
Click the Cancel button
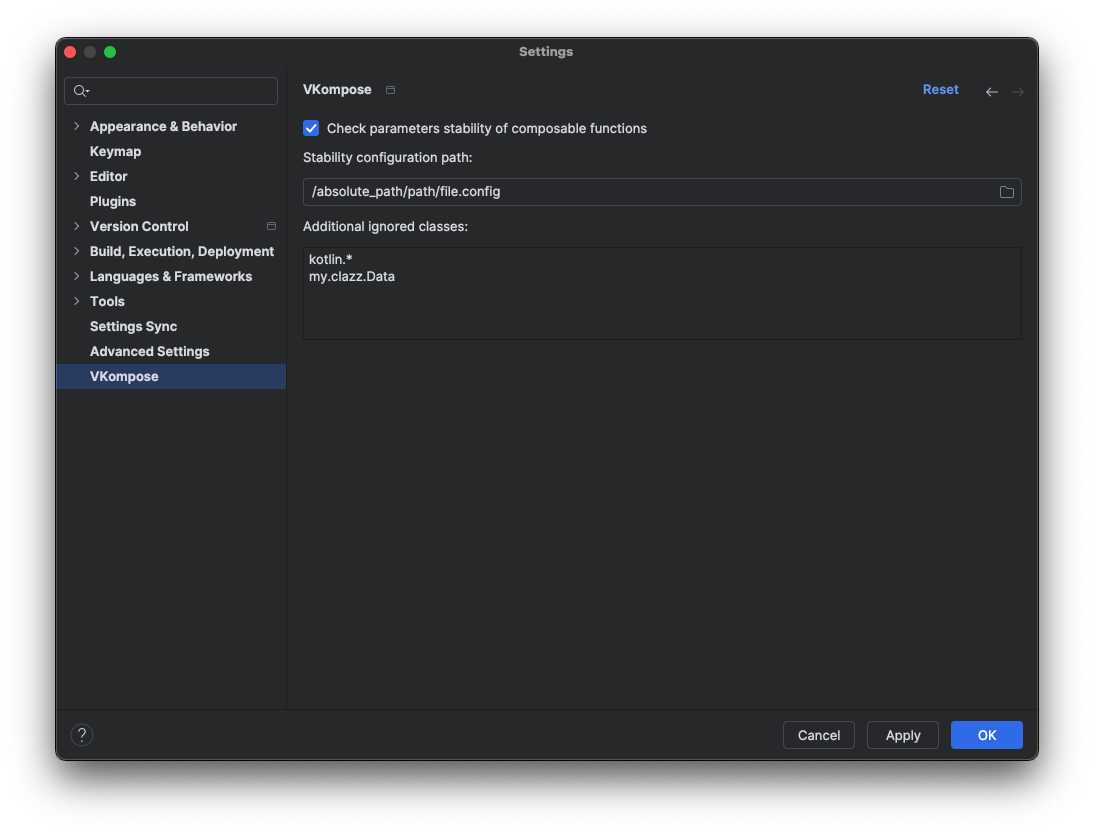point(818,735)
